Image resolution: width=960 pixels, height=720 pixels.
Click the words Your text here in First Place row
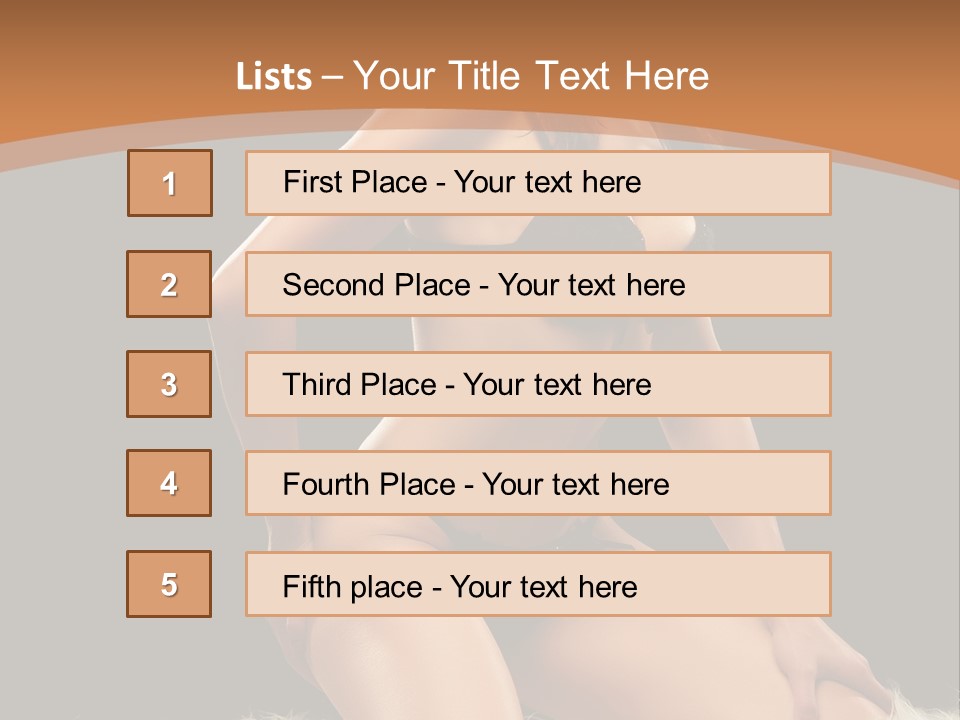(x=547, y=182)
